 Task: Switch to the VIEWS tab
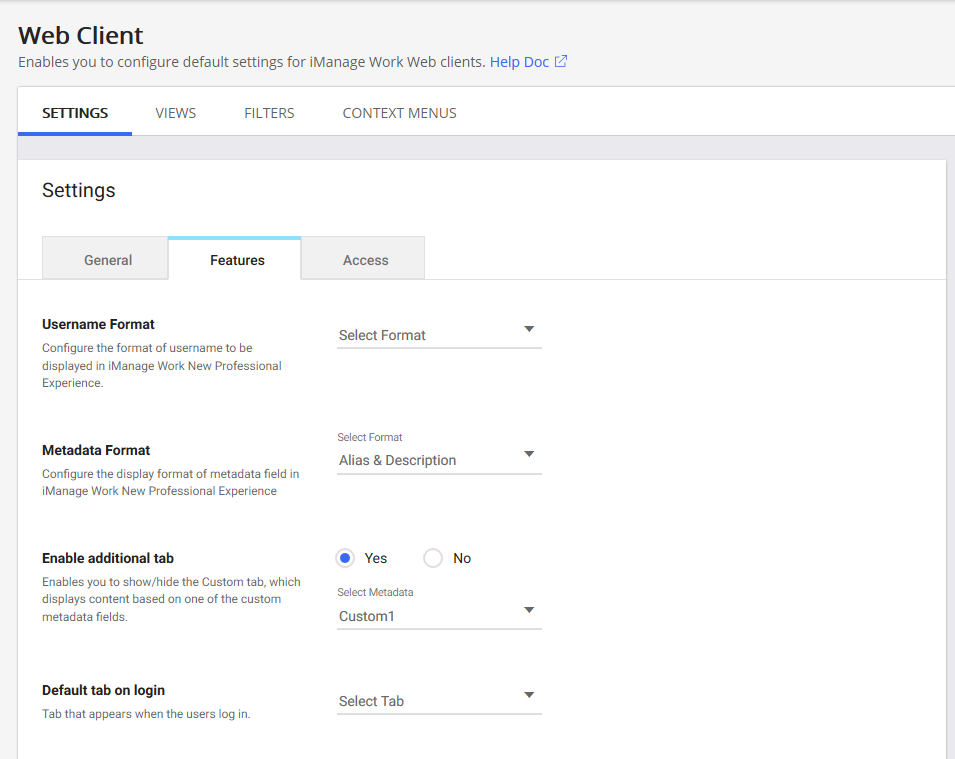[x=176, y=113]
